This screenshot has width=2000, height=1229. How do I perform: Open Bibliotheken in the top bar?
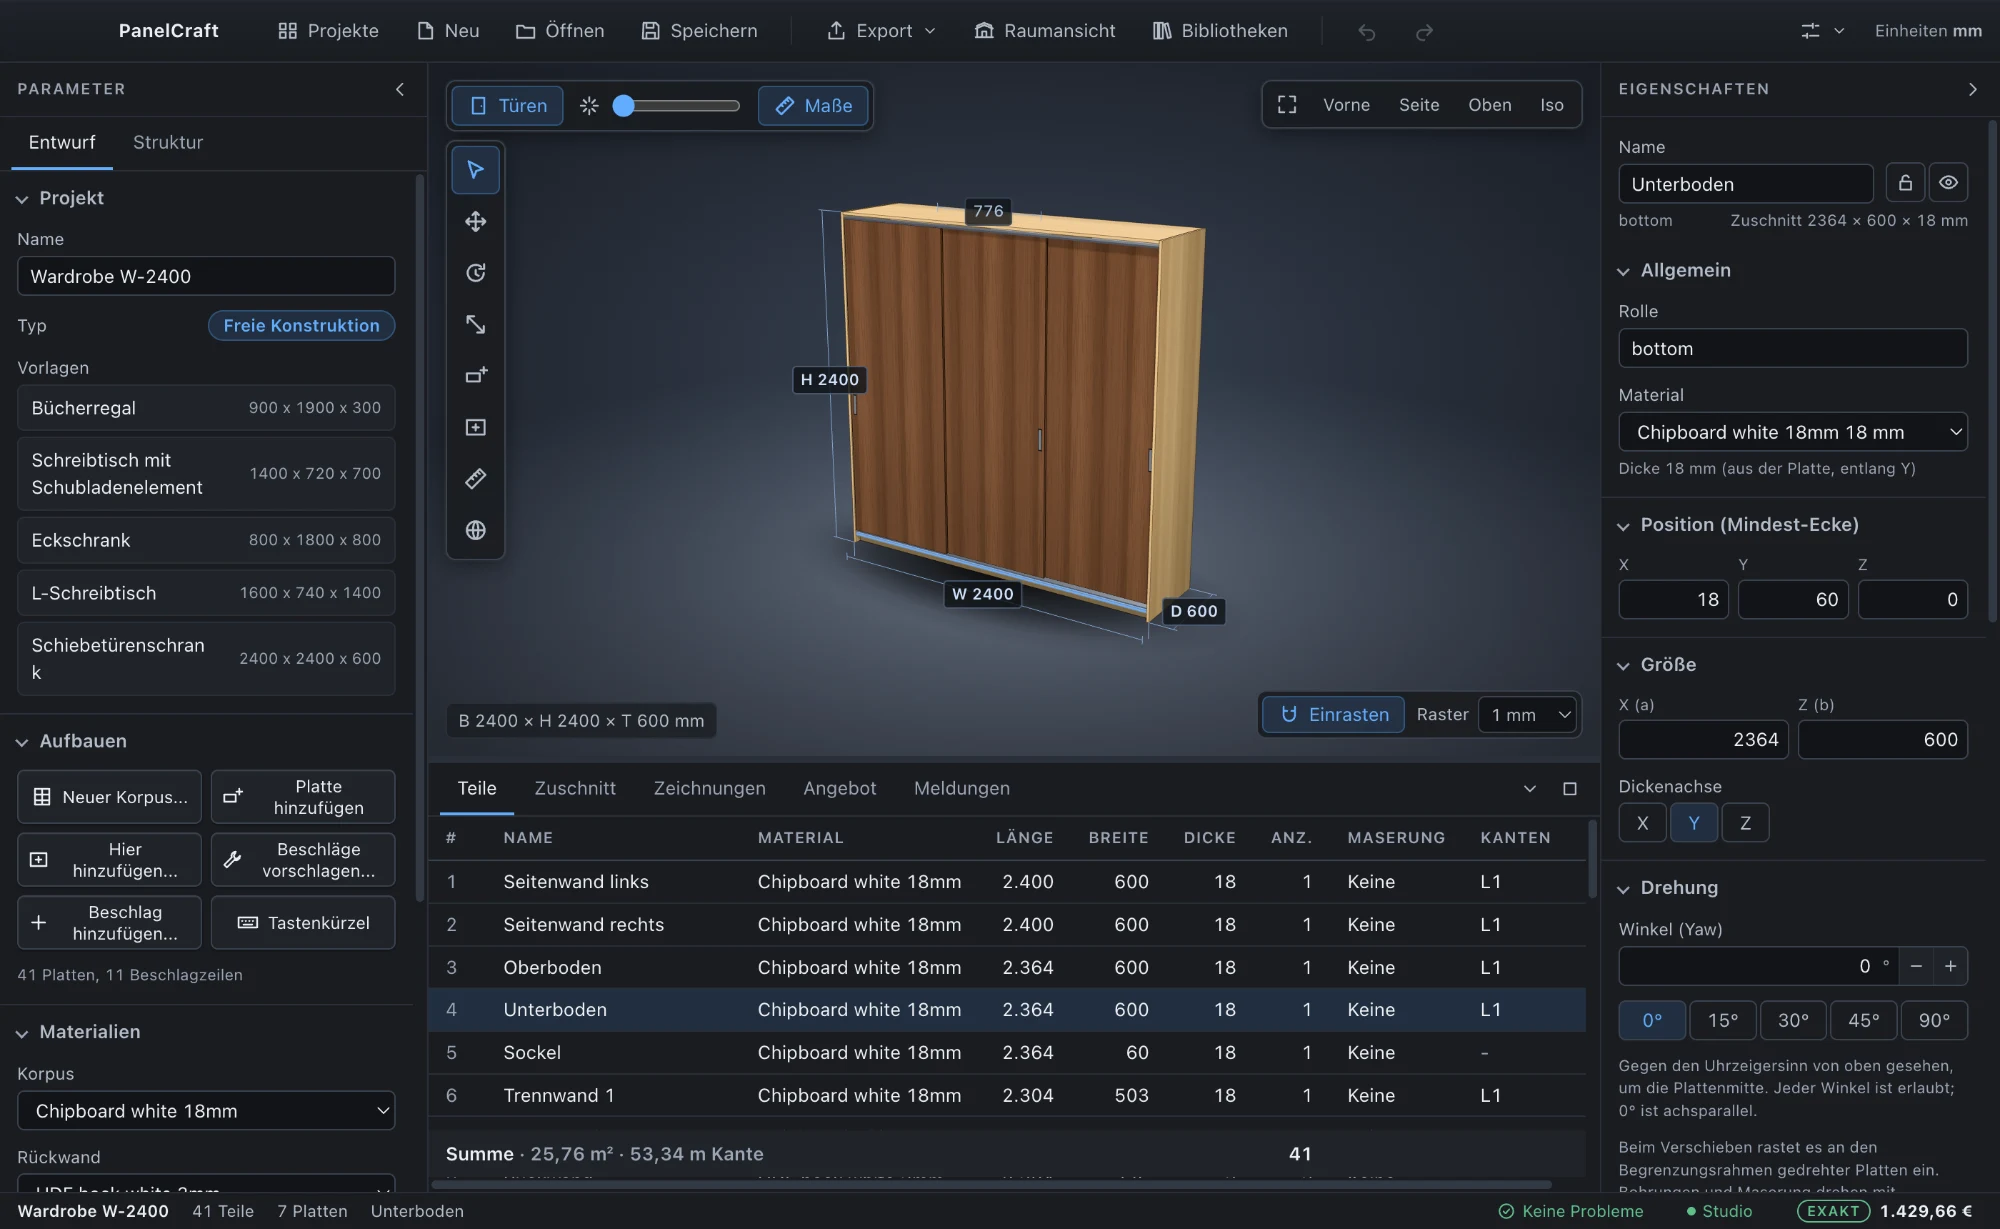[x=1220, y=31]
